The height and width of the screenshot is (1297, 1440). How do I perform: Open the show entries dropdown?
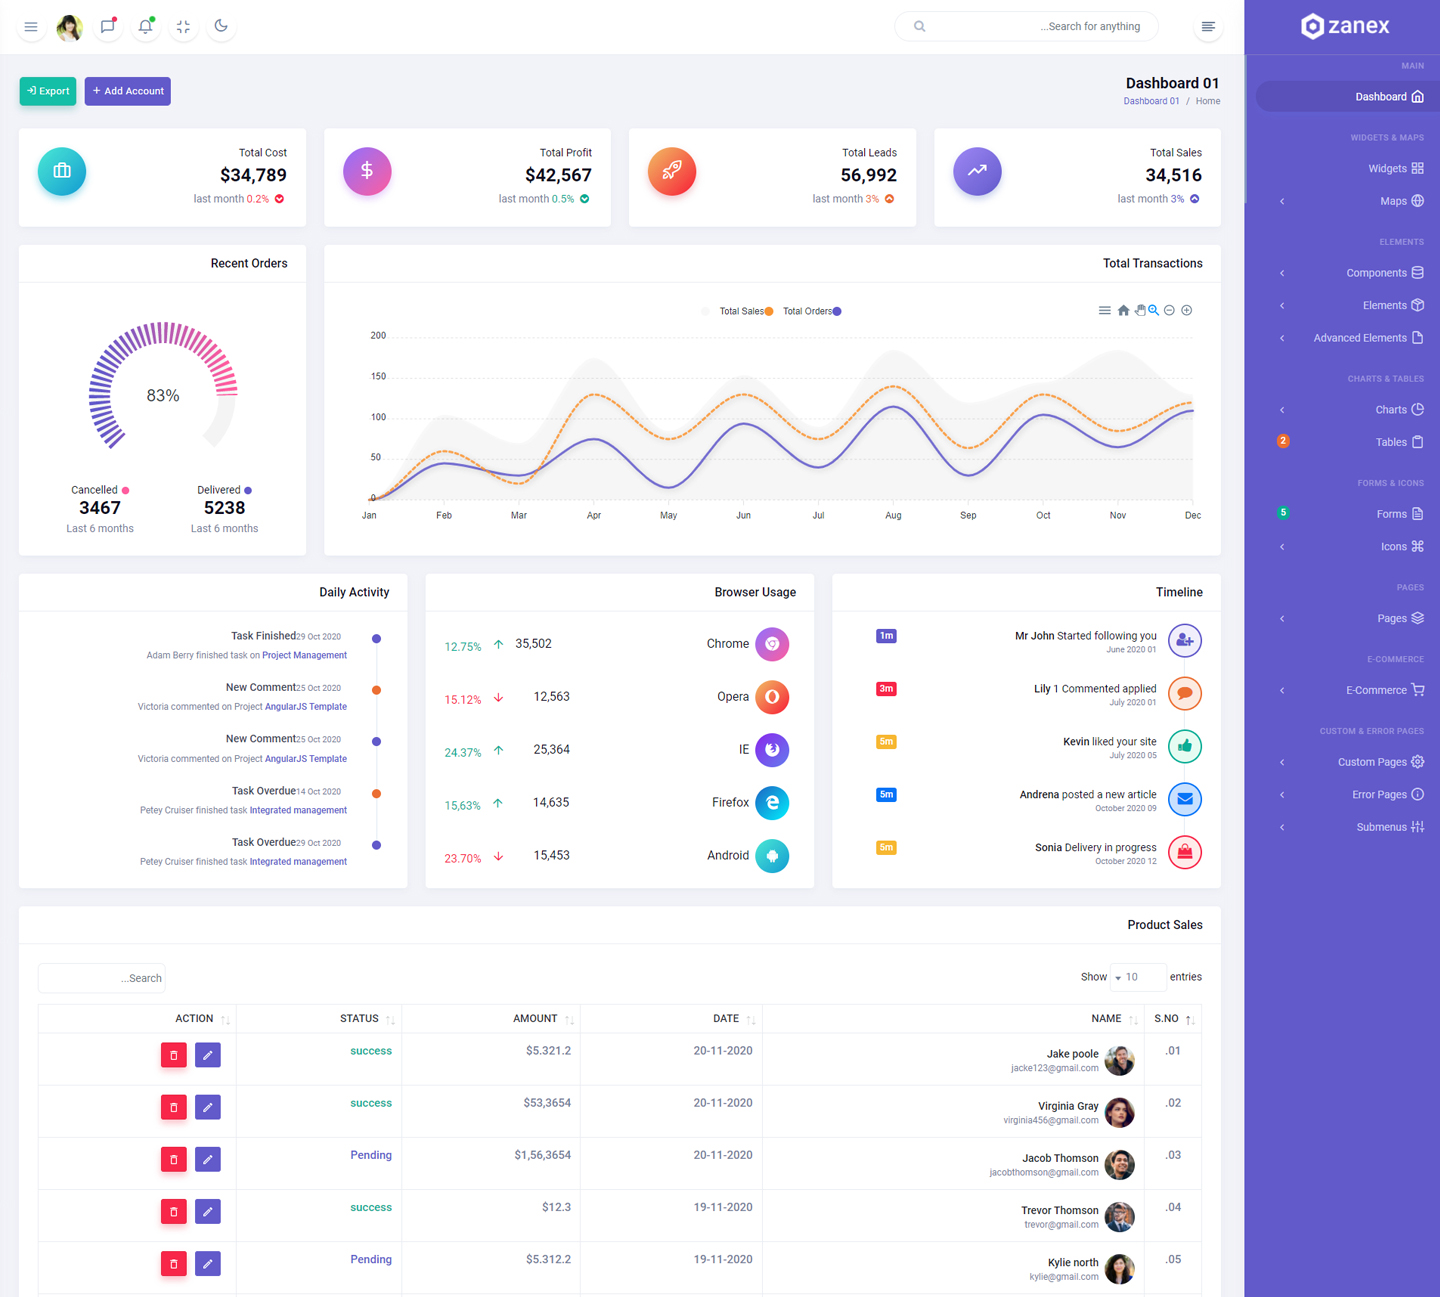[1137, 977]
